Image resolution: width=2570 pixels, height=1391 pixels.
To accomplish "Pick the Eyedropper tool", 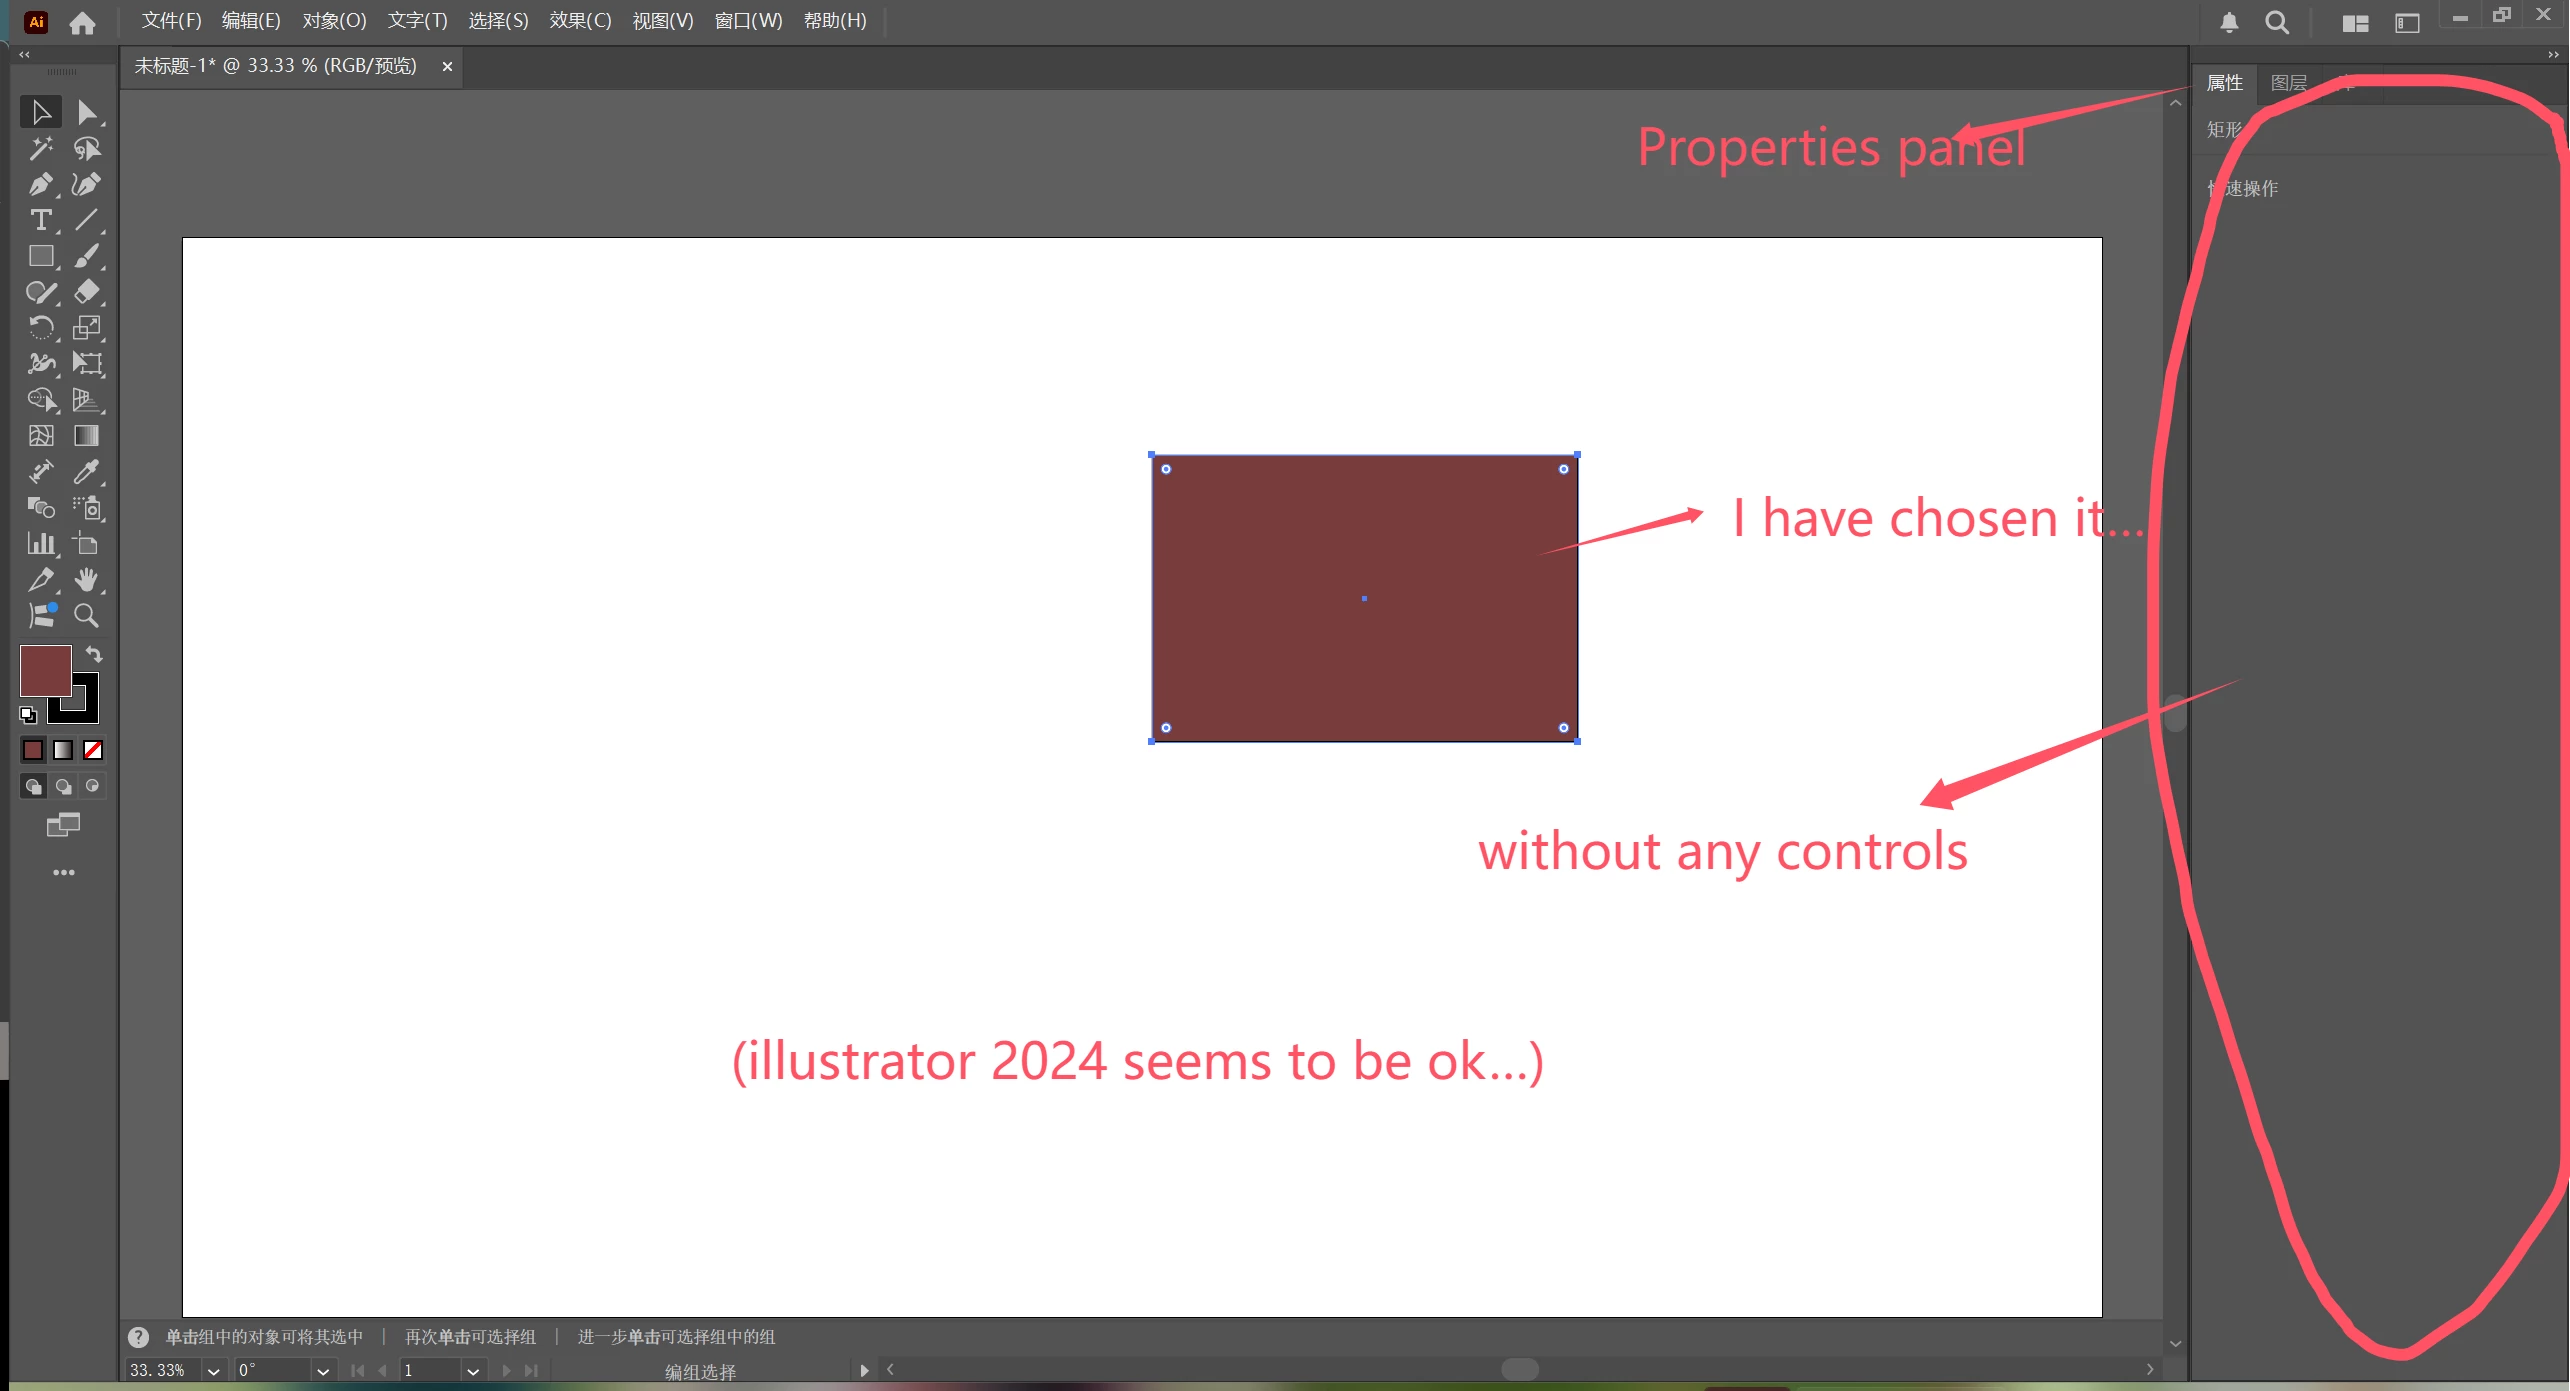I will [87, 471].
